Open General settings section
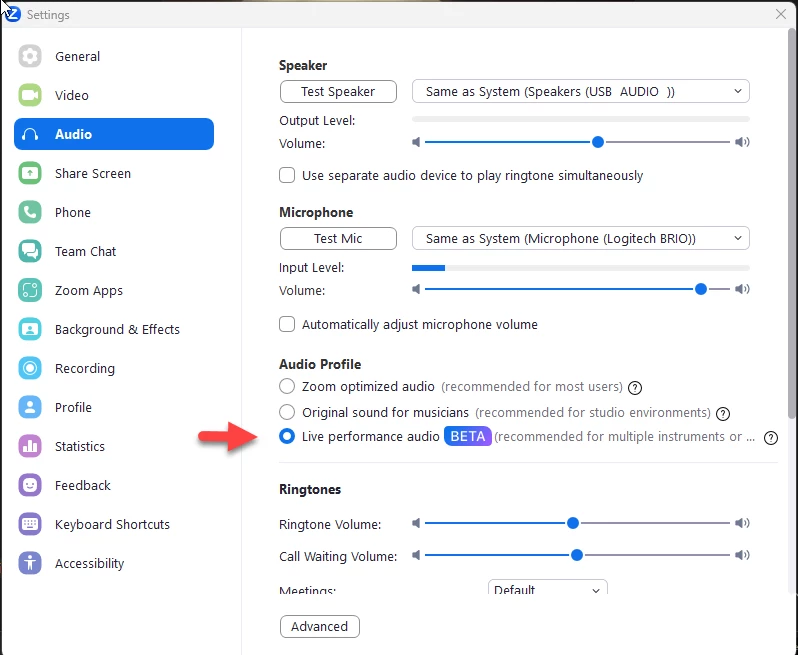 114,56
